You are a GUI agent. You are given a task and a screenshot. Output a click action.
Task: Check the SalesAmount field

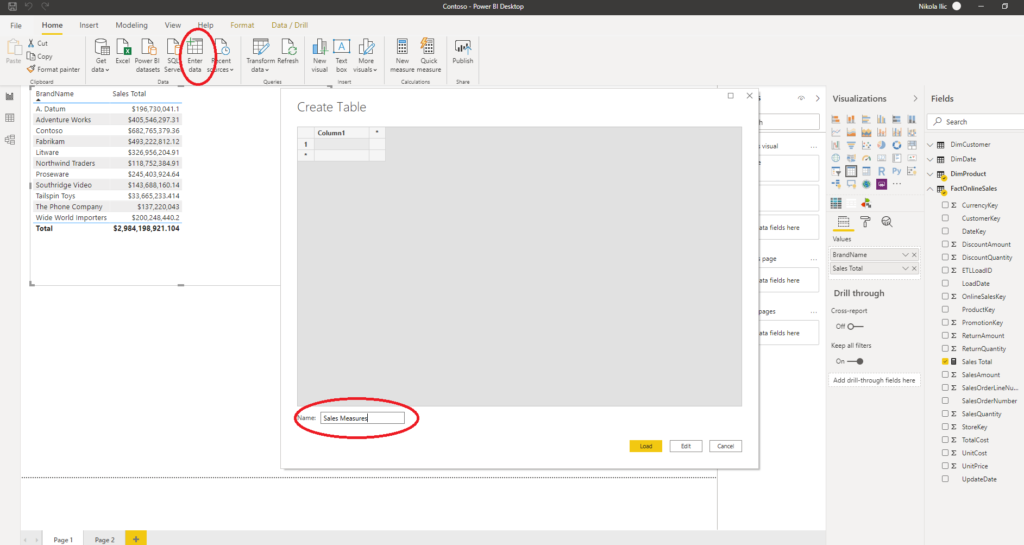945,375
